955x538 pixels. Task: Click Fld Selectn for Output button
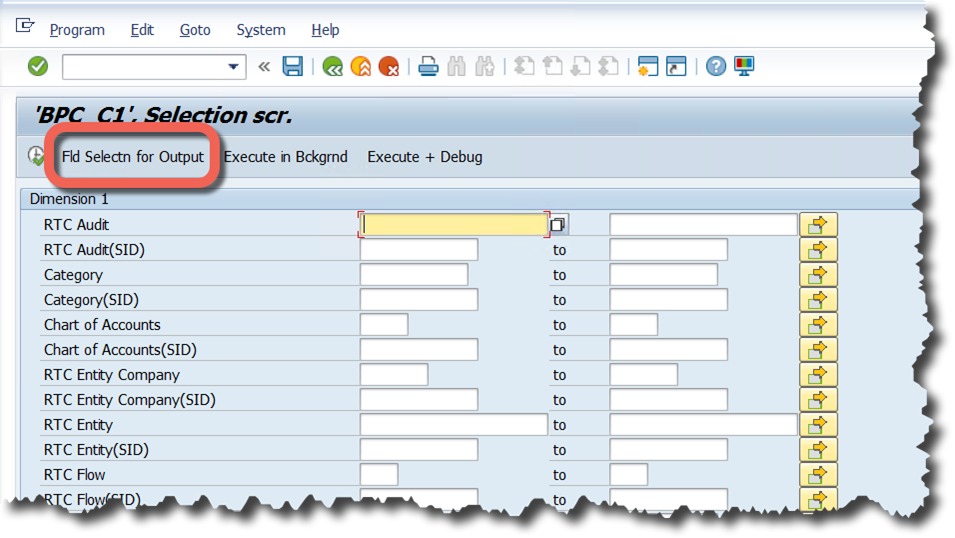133,157
